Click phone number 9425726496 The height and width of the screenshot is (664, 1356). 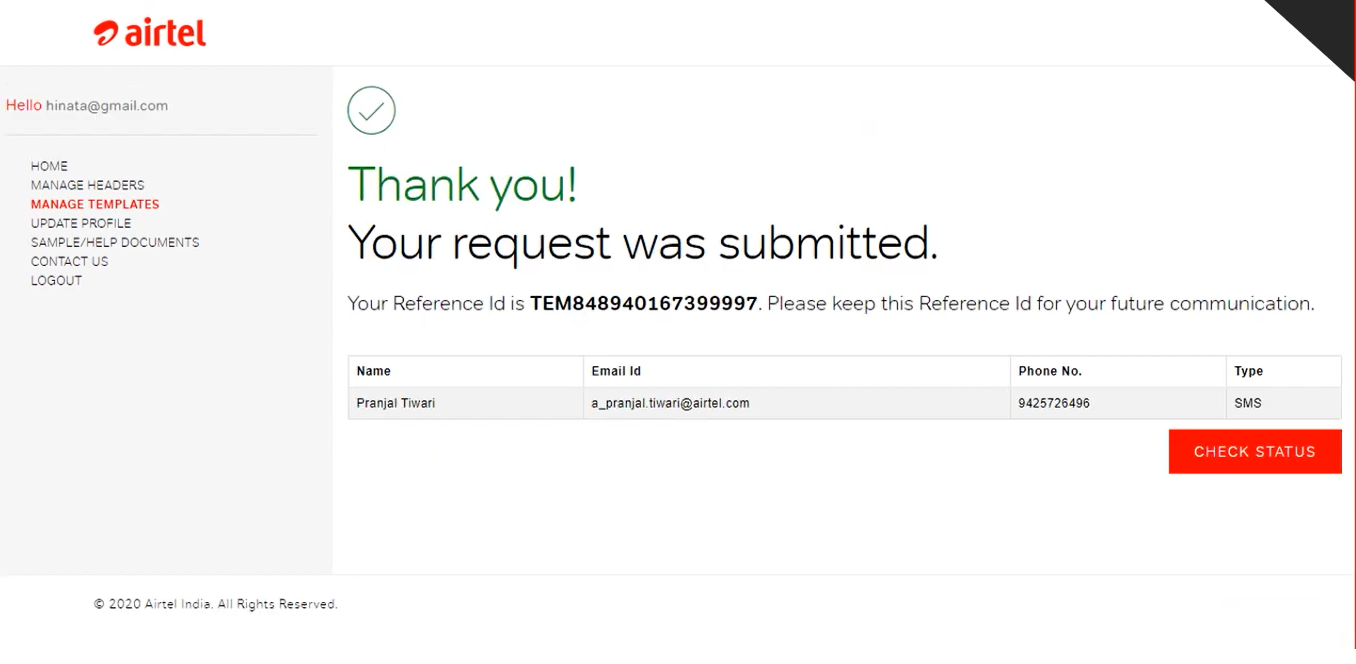point(1054,403)
